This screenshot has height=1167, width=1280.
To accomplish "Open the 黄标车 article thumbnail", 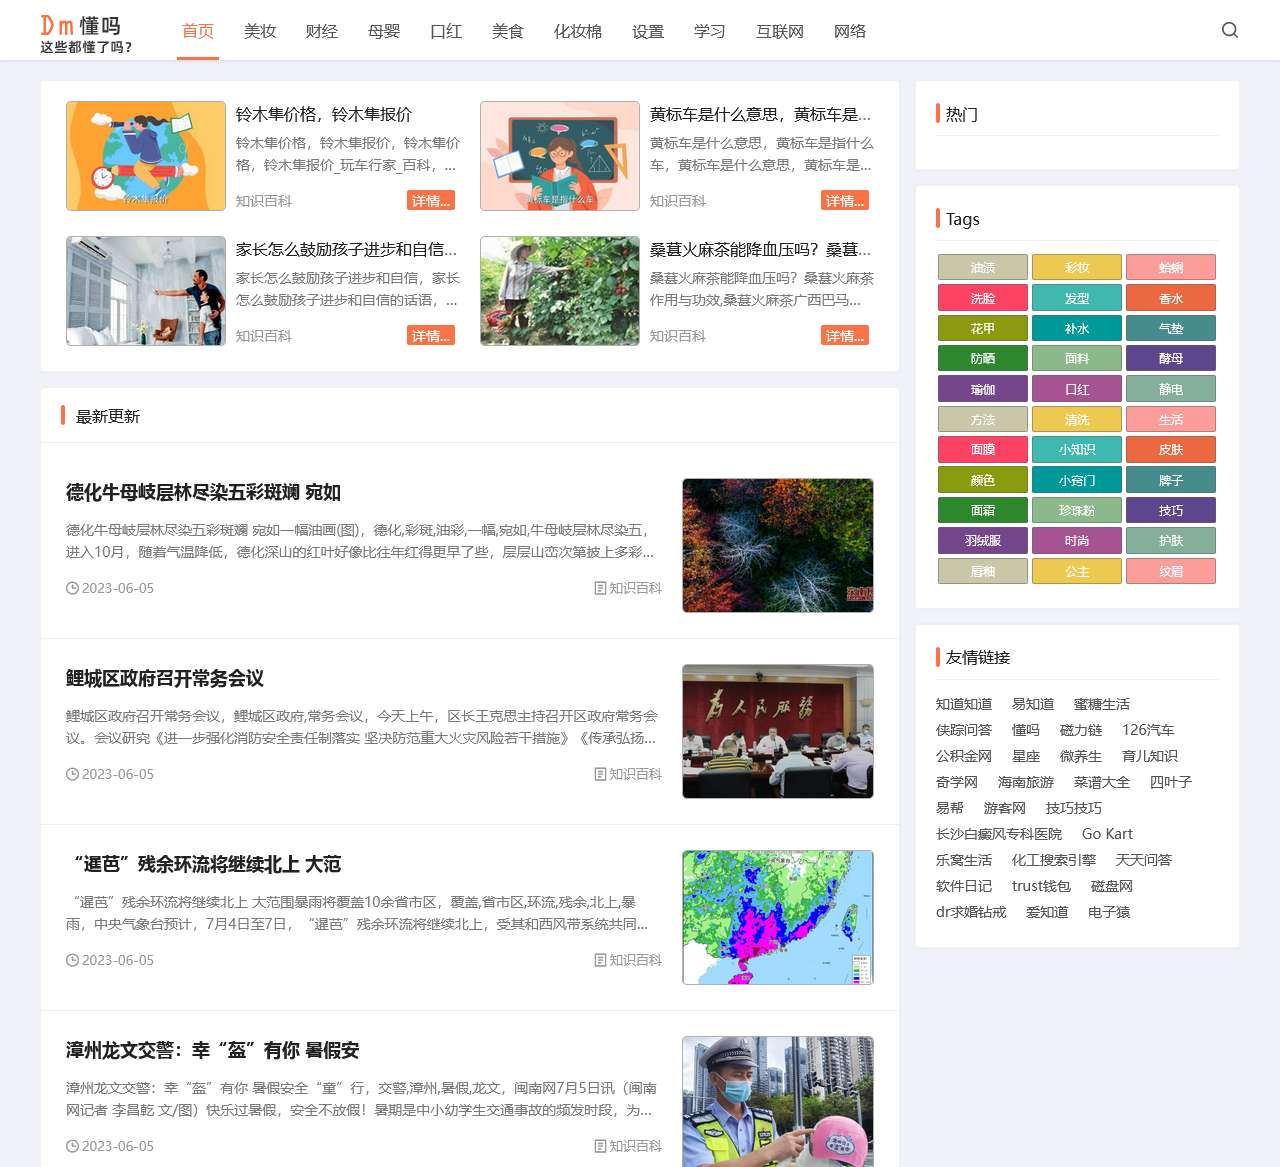I will coord(559,155).
